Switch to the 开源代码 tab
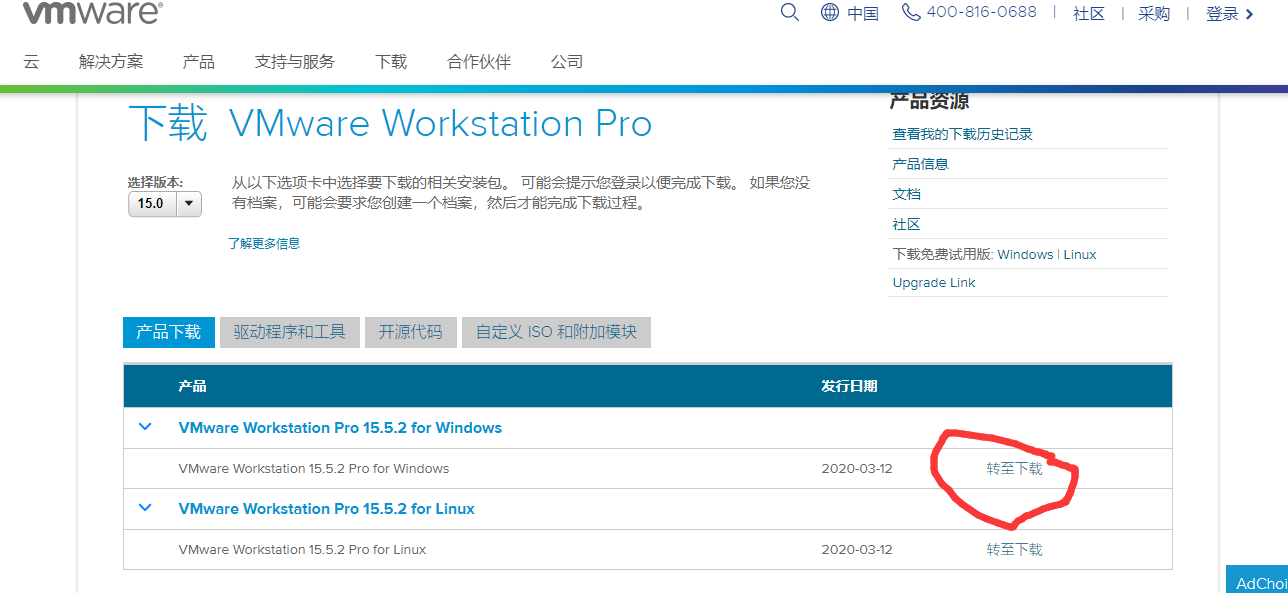Image resolution: width=1288 pixels, height=593 pixels. tap(410, 332)
